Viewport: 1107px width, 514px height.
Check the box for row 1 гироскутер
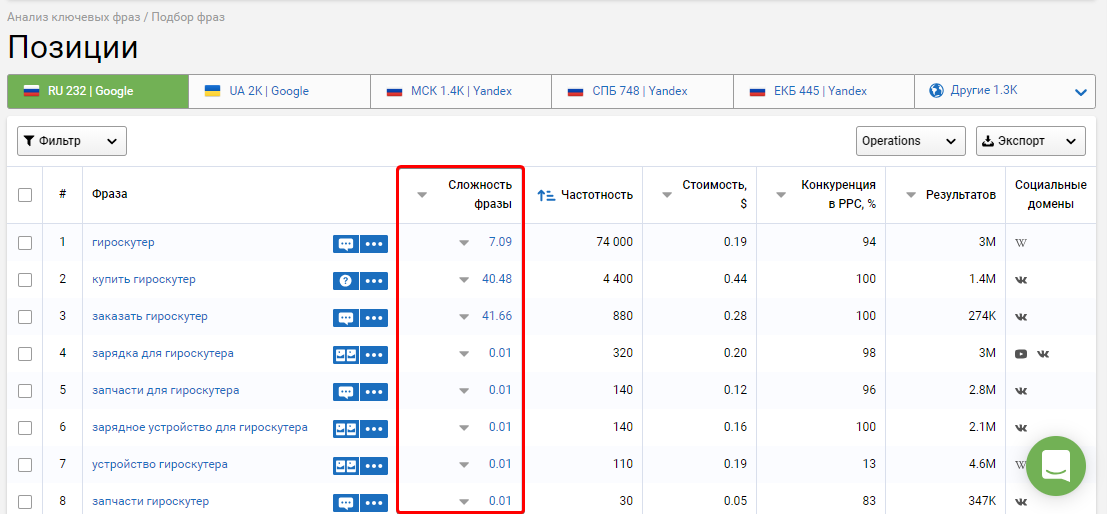tap(25, 243)
